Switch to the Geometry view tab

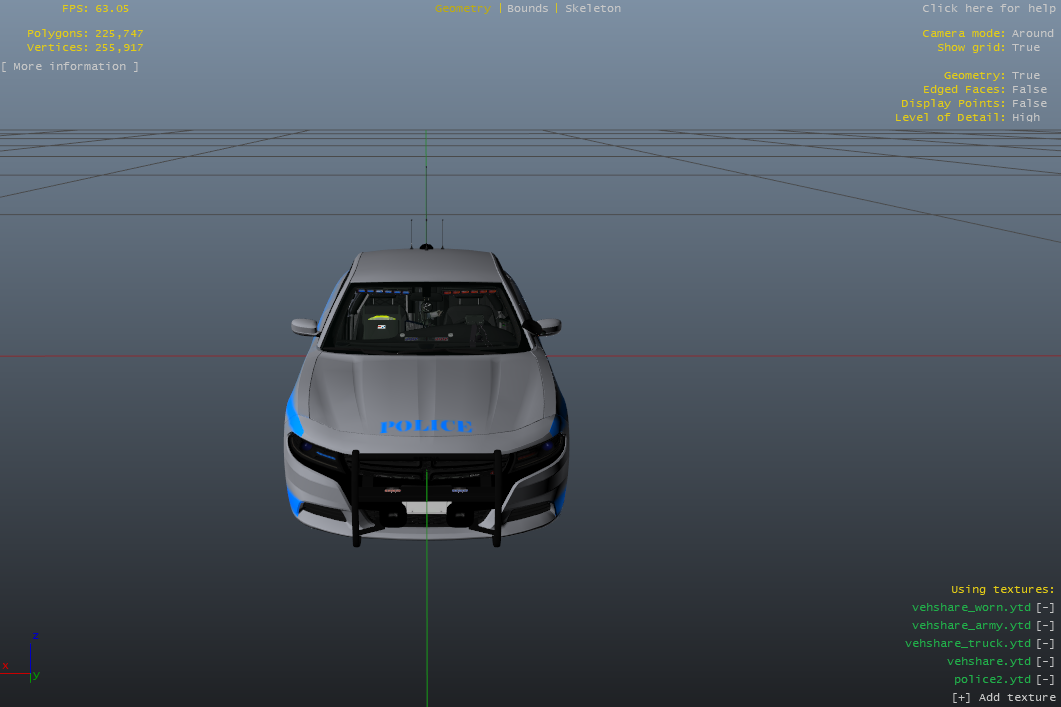[462, 8]
